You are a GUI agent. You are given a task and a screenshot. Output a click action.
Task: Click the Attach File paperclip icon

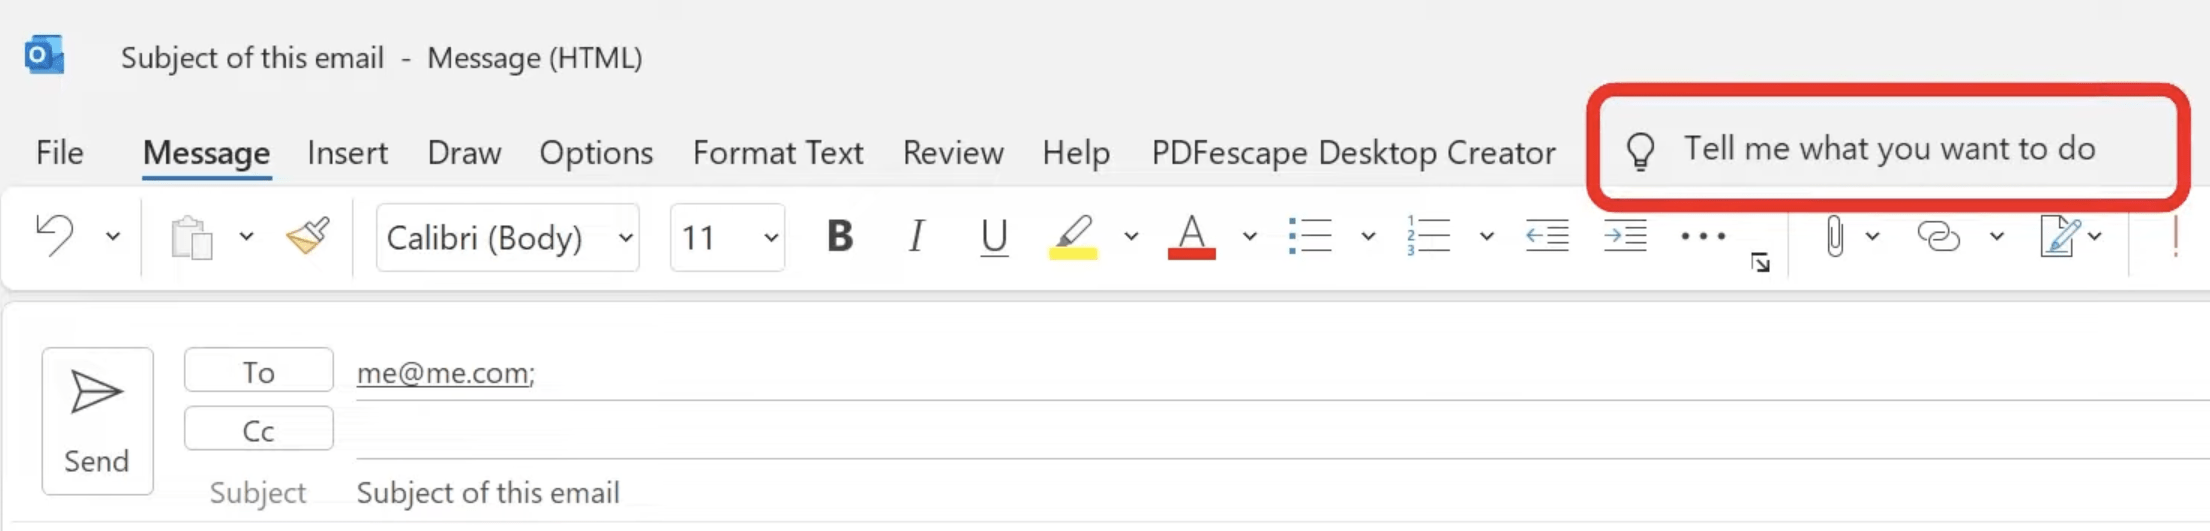1835,237
